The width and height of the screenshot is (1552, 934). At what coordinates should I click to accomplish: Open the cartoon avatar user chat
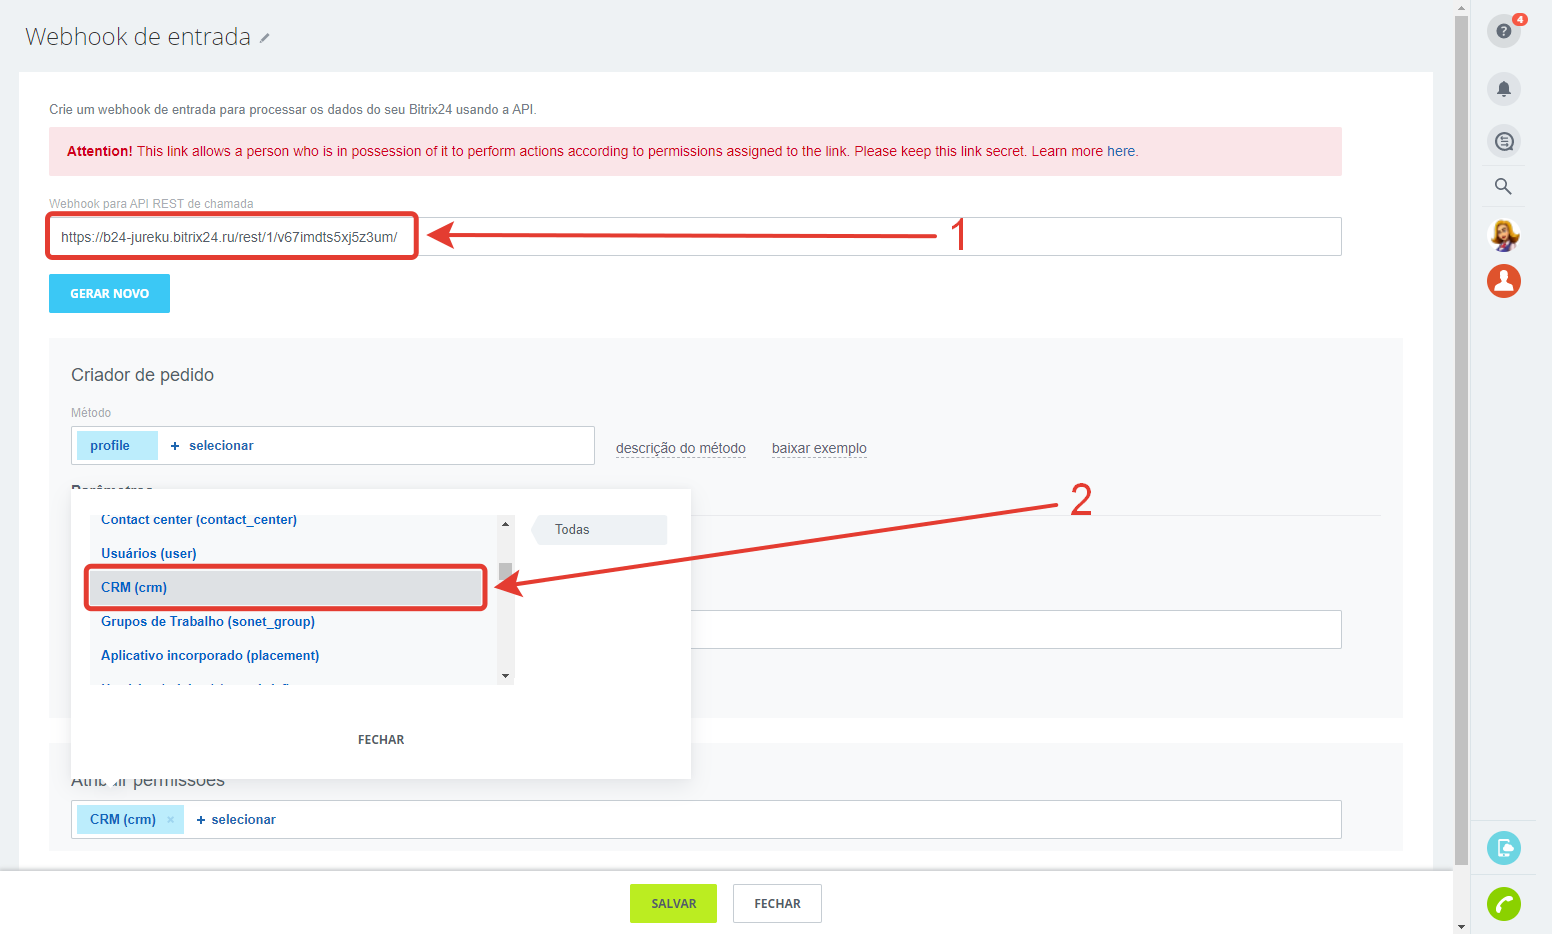click(x=1503, y=235)
